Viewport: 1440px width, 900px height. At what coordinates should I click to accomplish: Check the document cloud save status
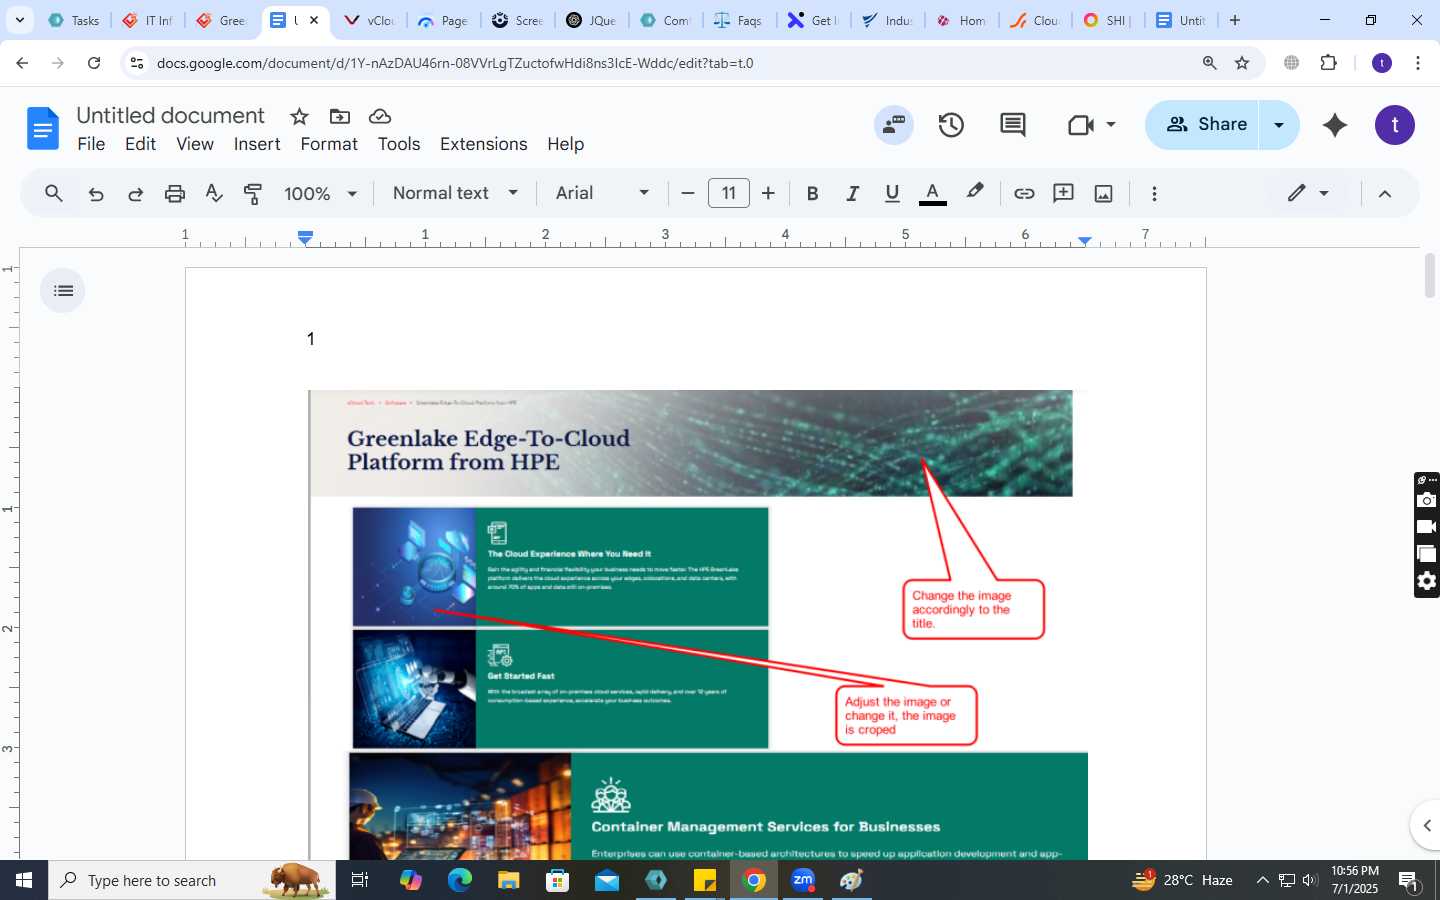tap(380, 116)
